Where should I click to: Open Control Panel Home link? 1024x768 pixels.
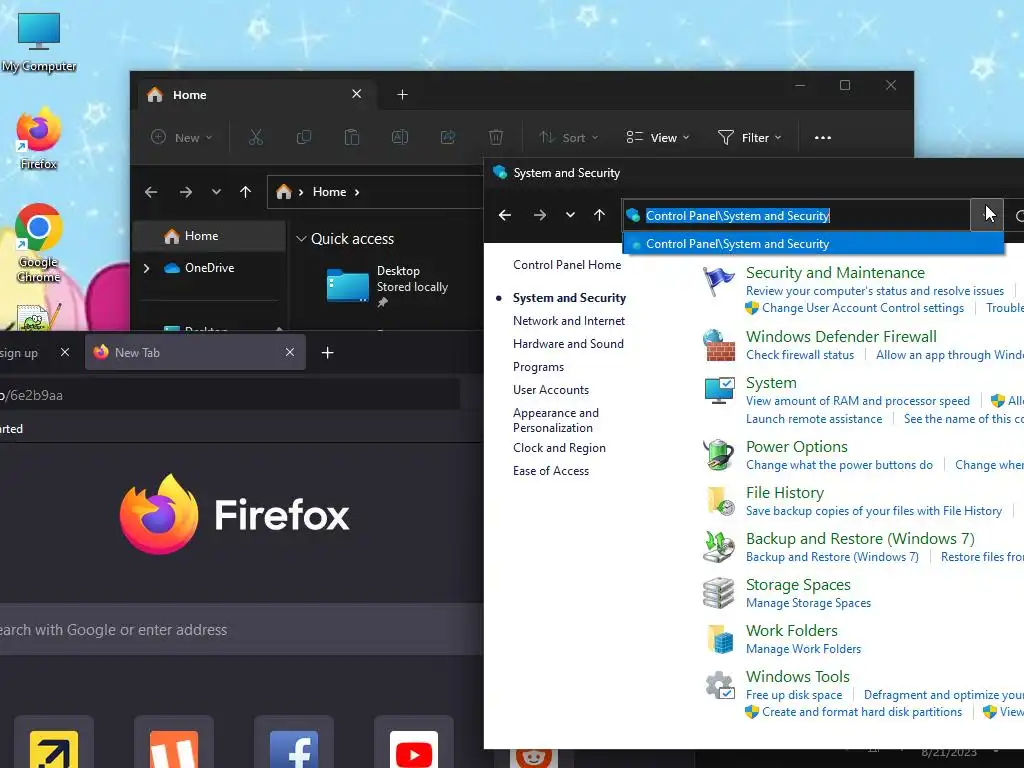click(567, 264)
